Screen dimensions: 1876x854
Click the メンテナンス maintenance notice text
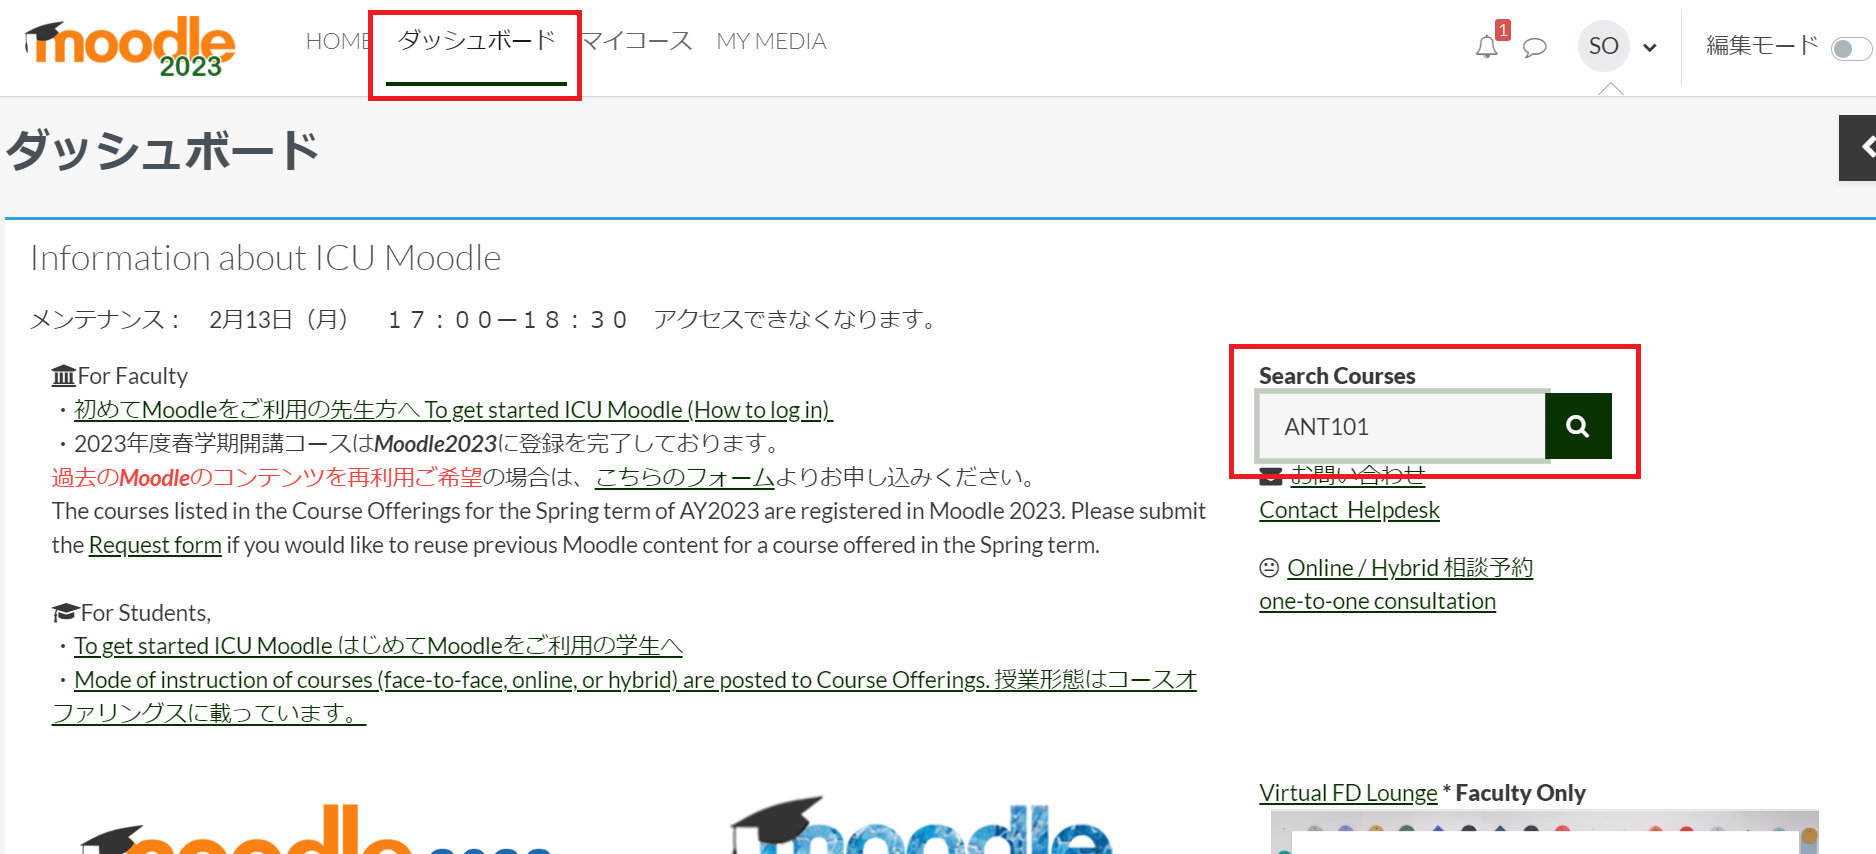(486, 319)
